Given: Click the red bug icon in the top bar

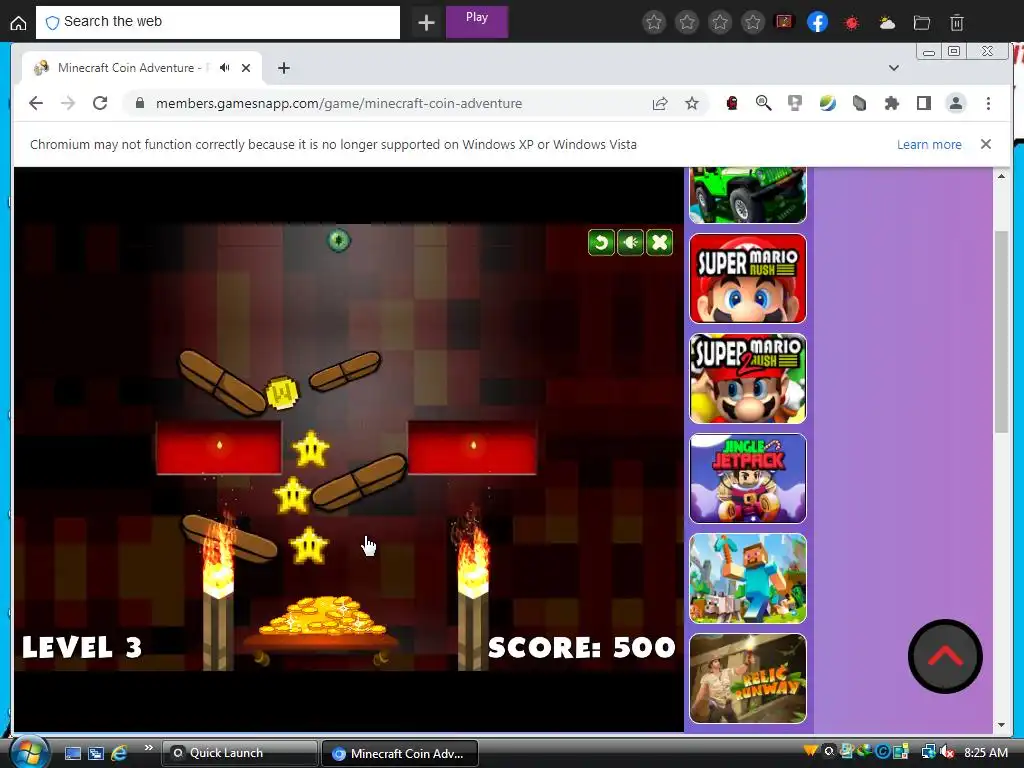Looking at the screenshot, I should click(852, 23).
